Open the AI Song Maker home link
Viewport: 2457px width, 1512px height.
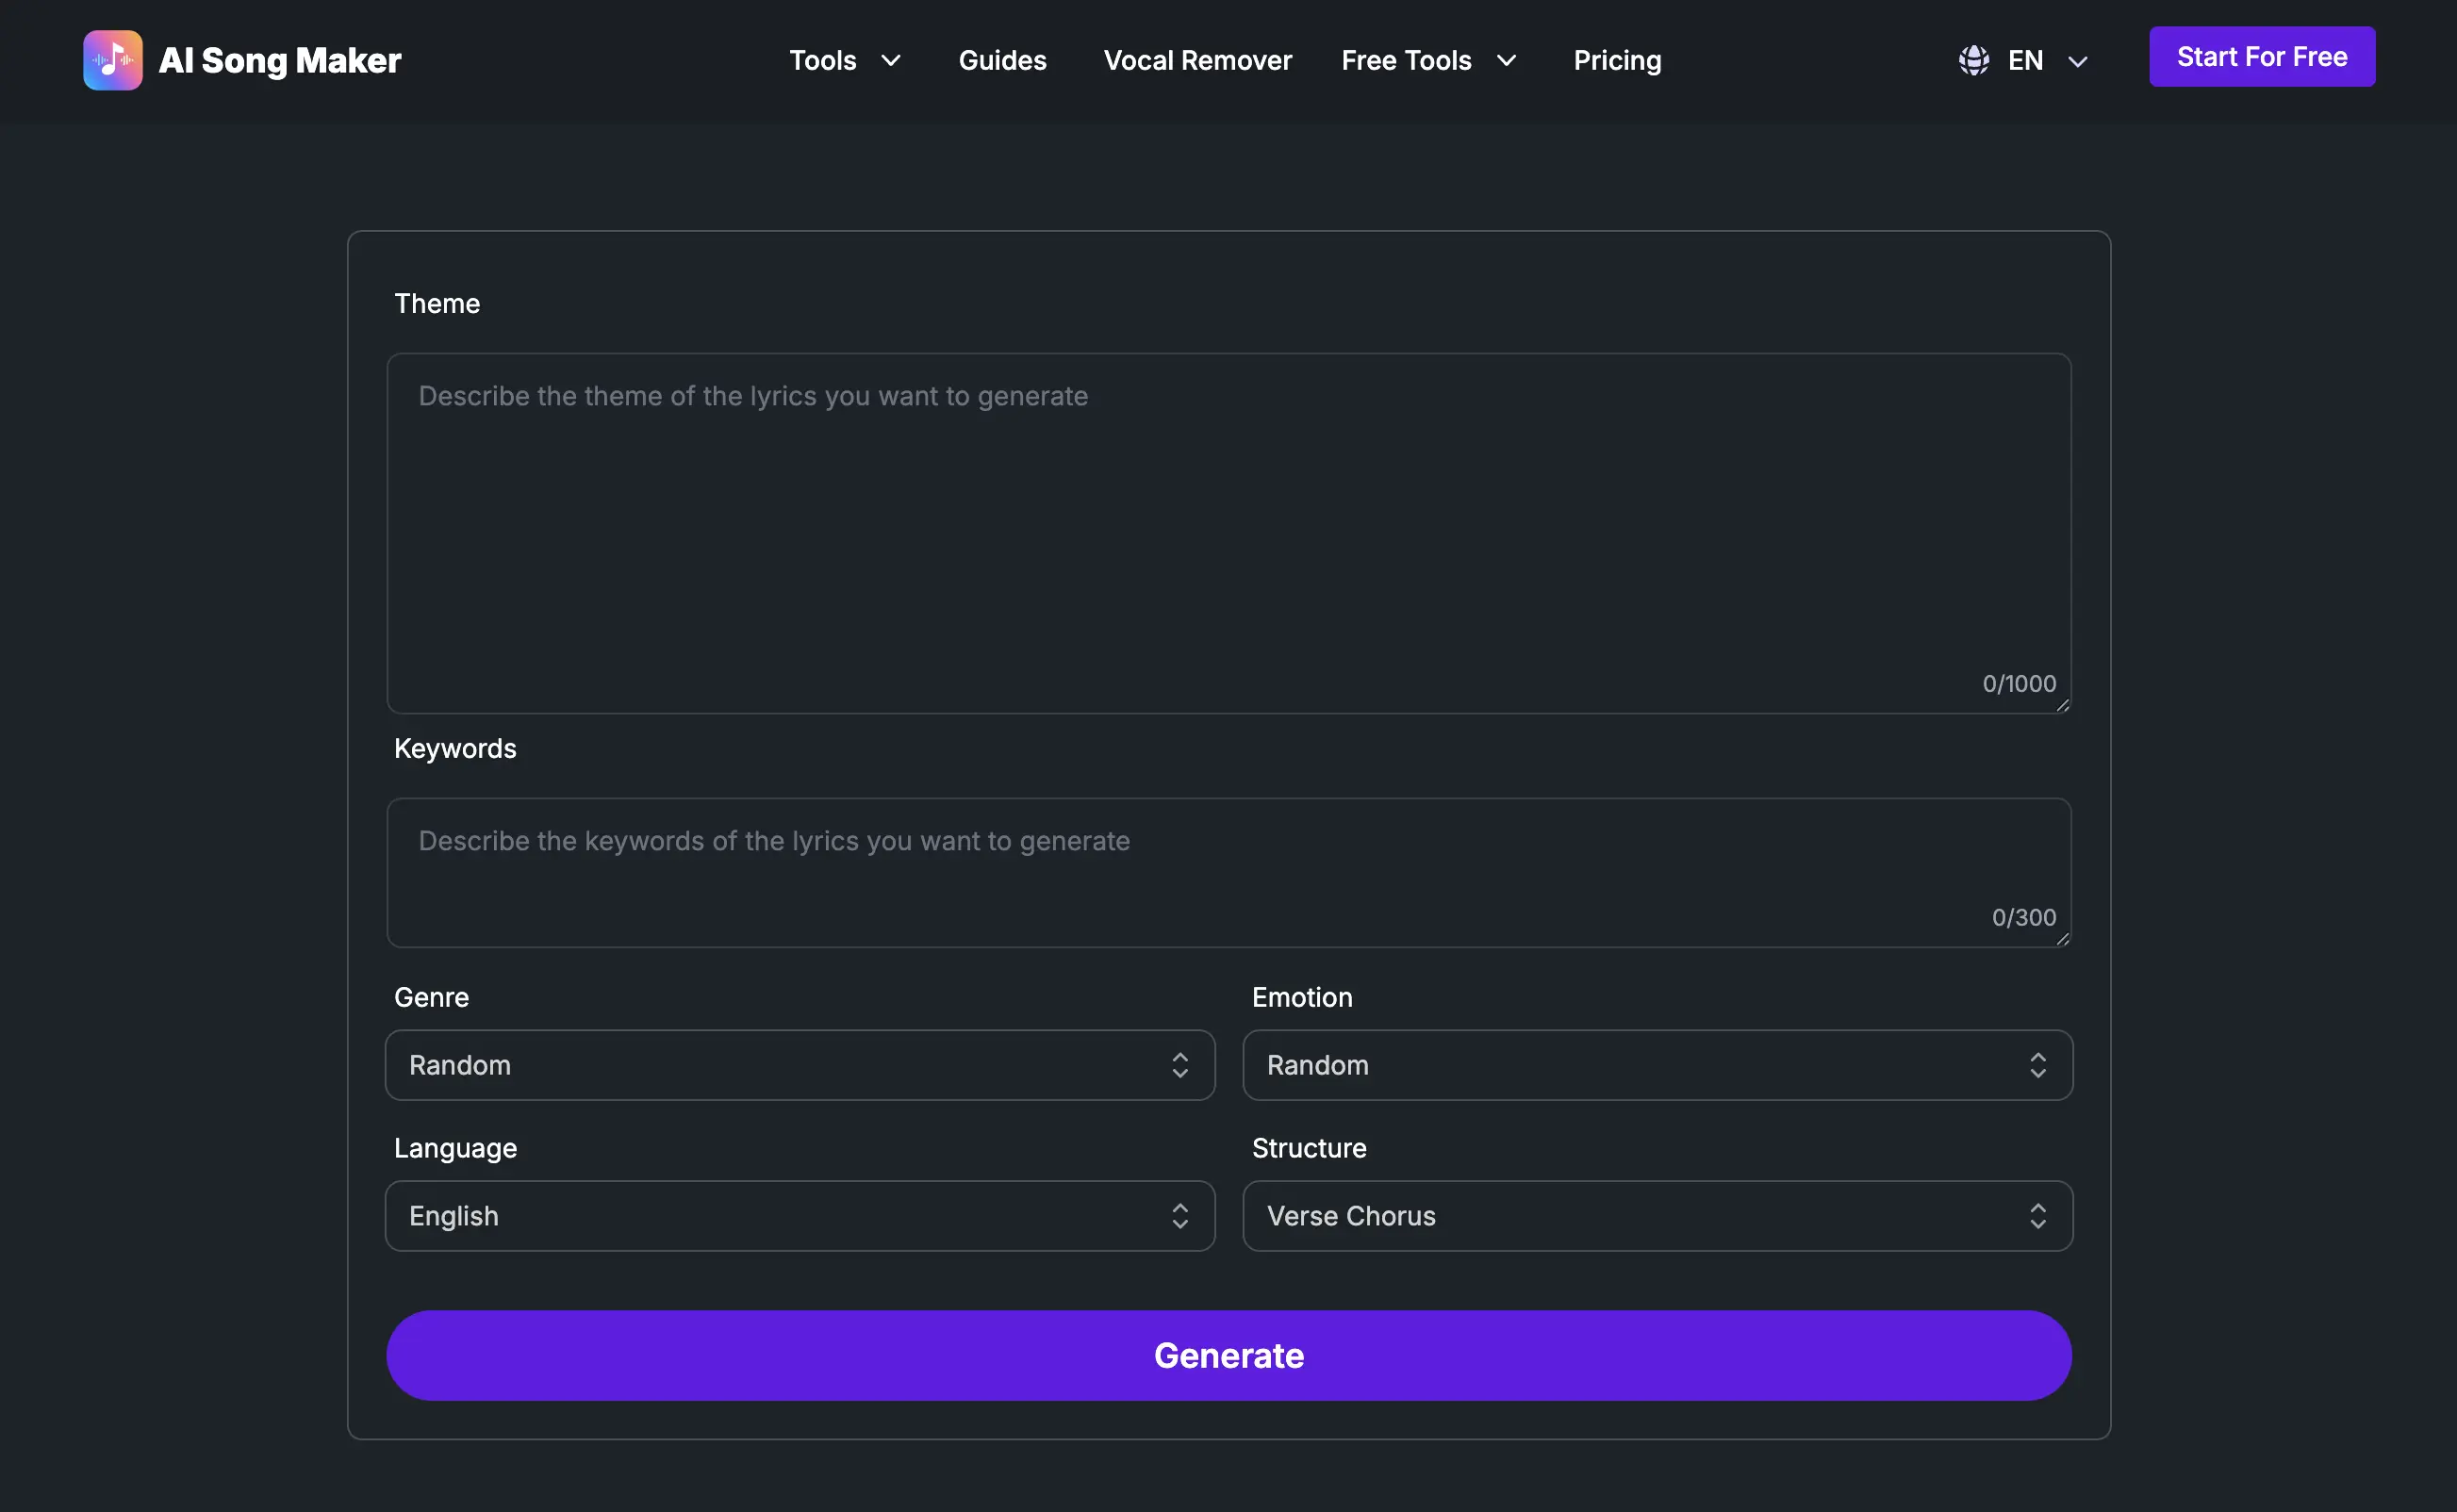(242, 60)
